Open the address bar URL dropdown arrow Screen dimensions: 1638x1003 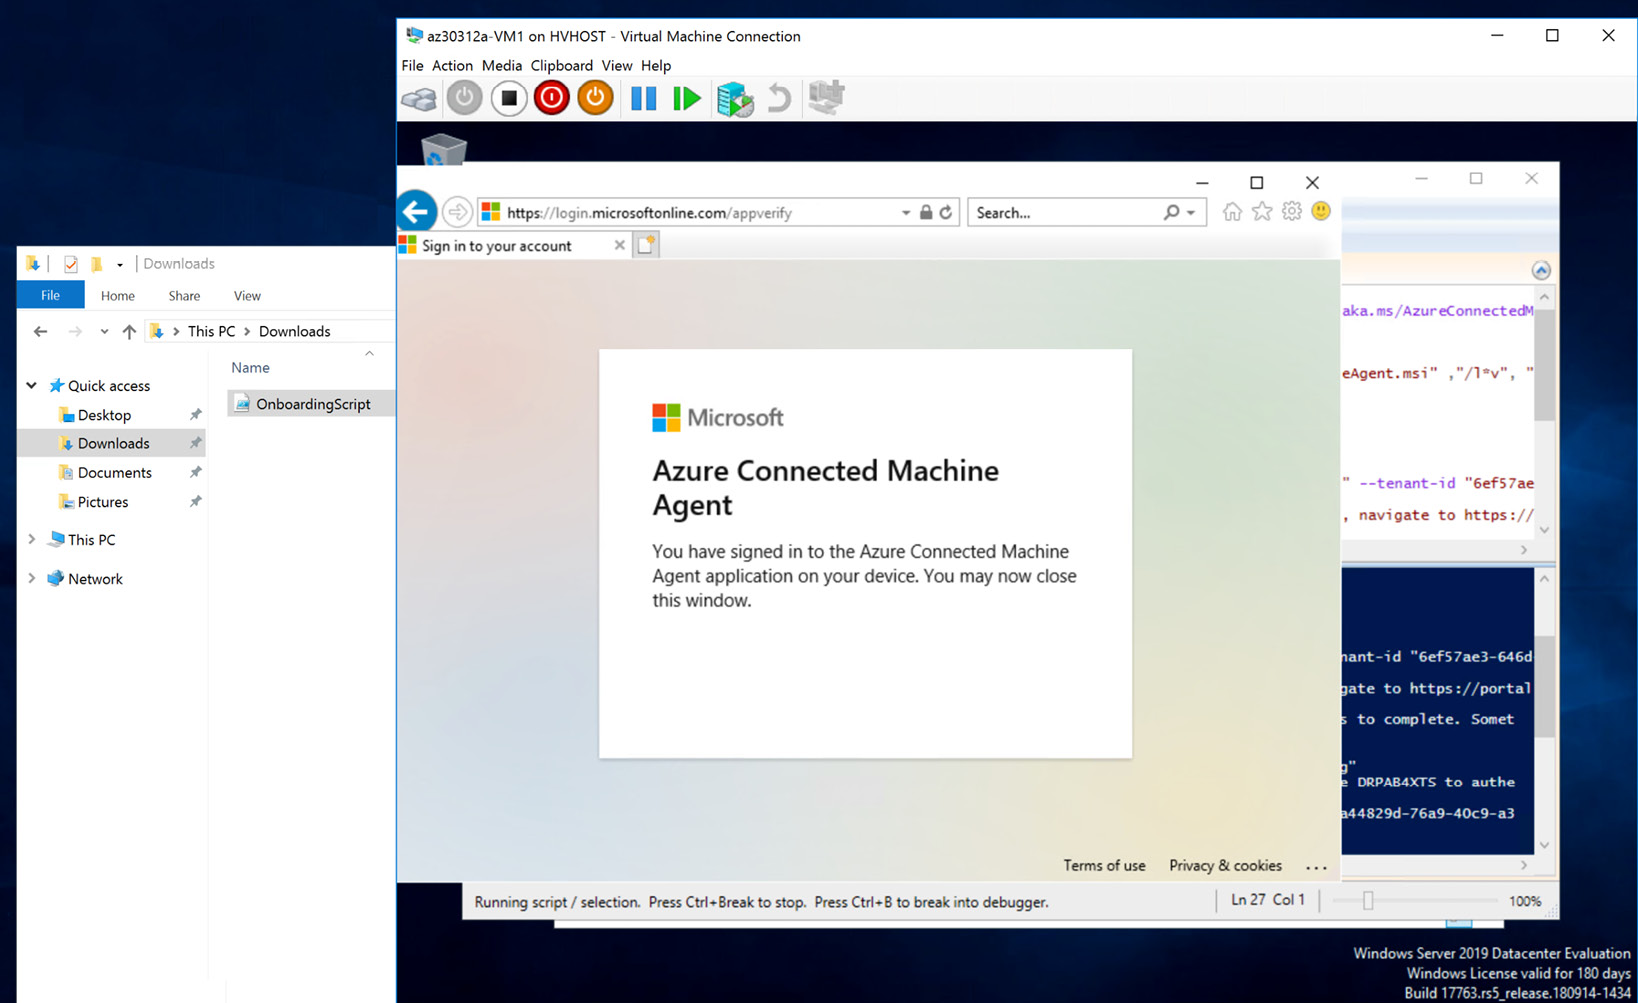pyautogui.click(x=906, y=212)
